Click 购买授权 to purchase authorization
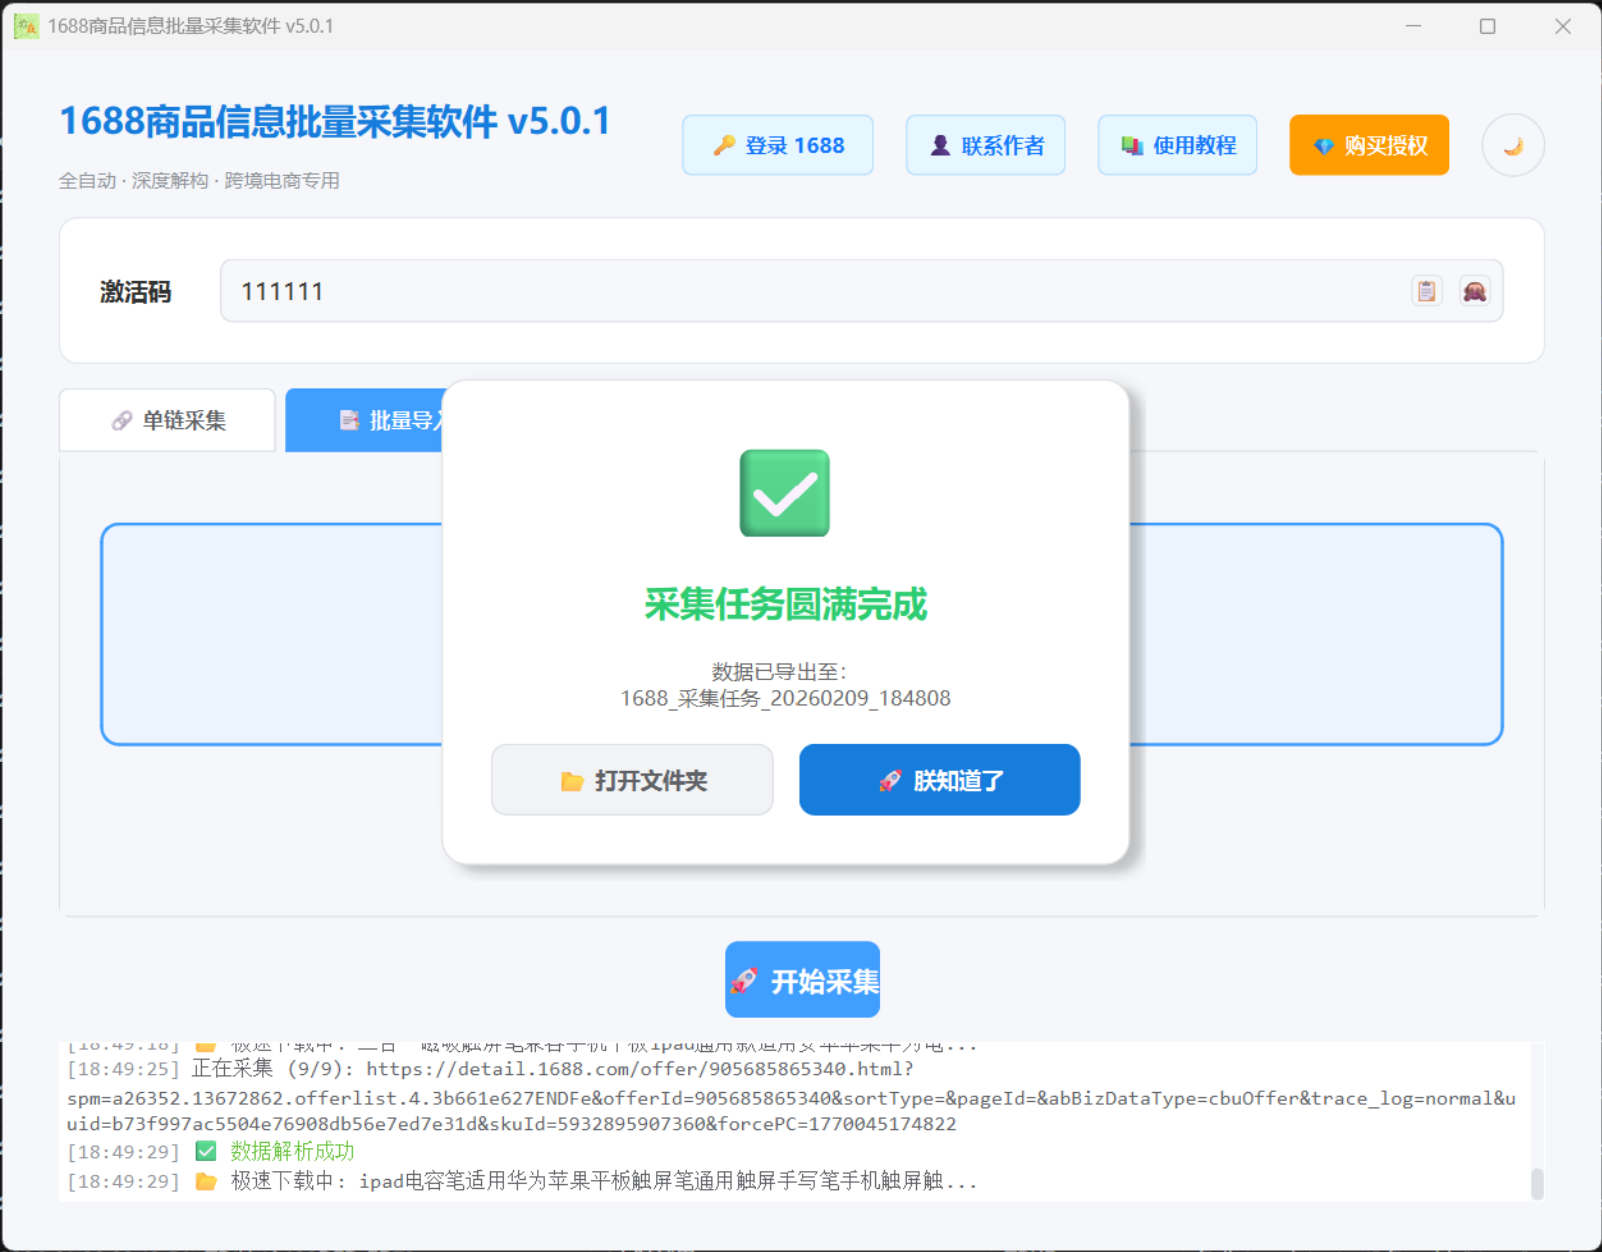The height and width of the screenshot is (1252, 1602). pos(1368,145)
